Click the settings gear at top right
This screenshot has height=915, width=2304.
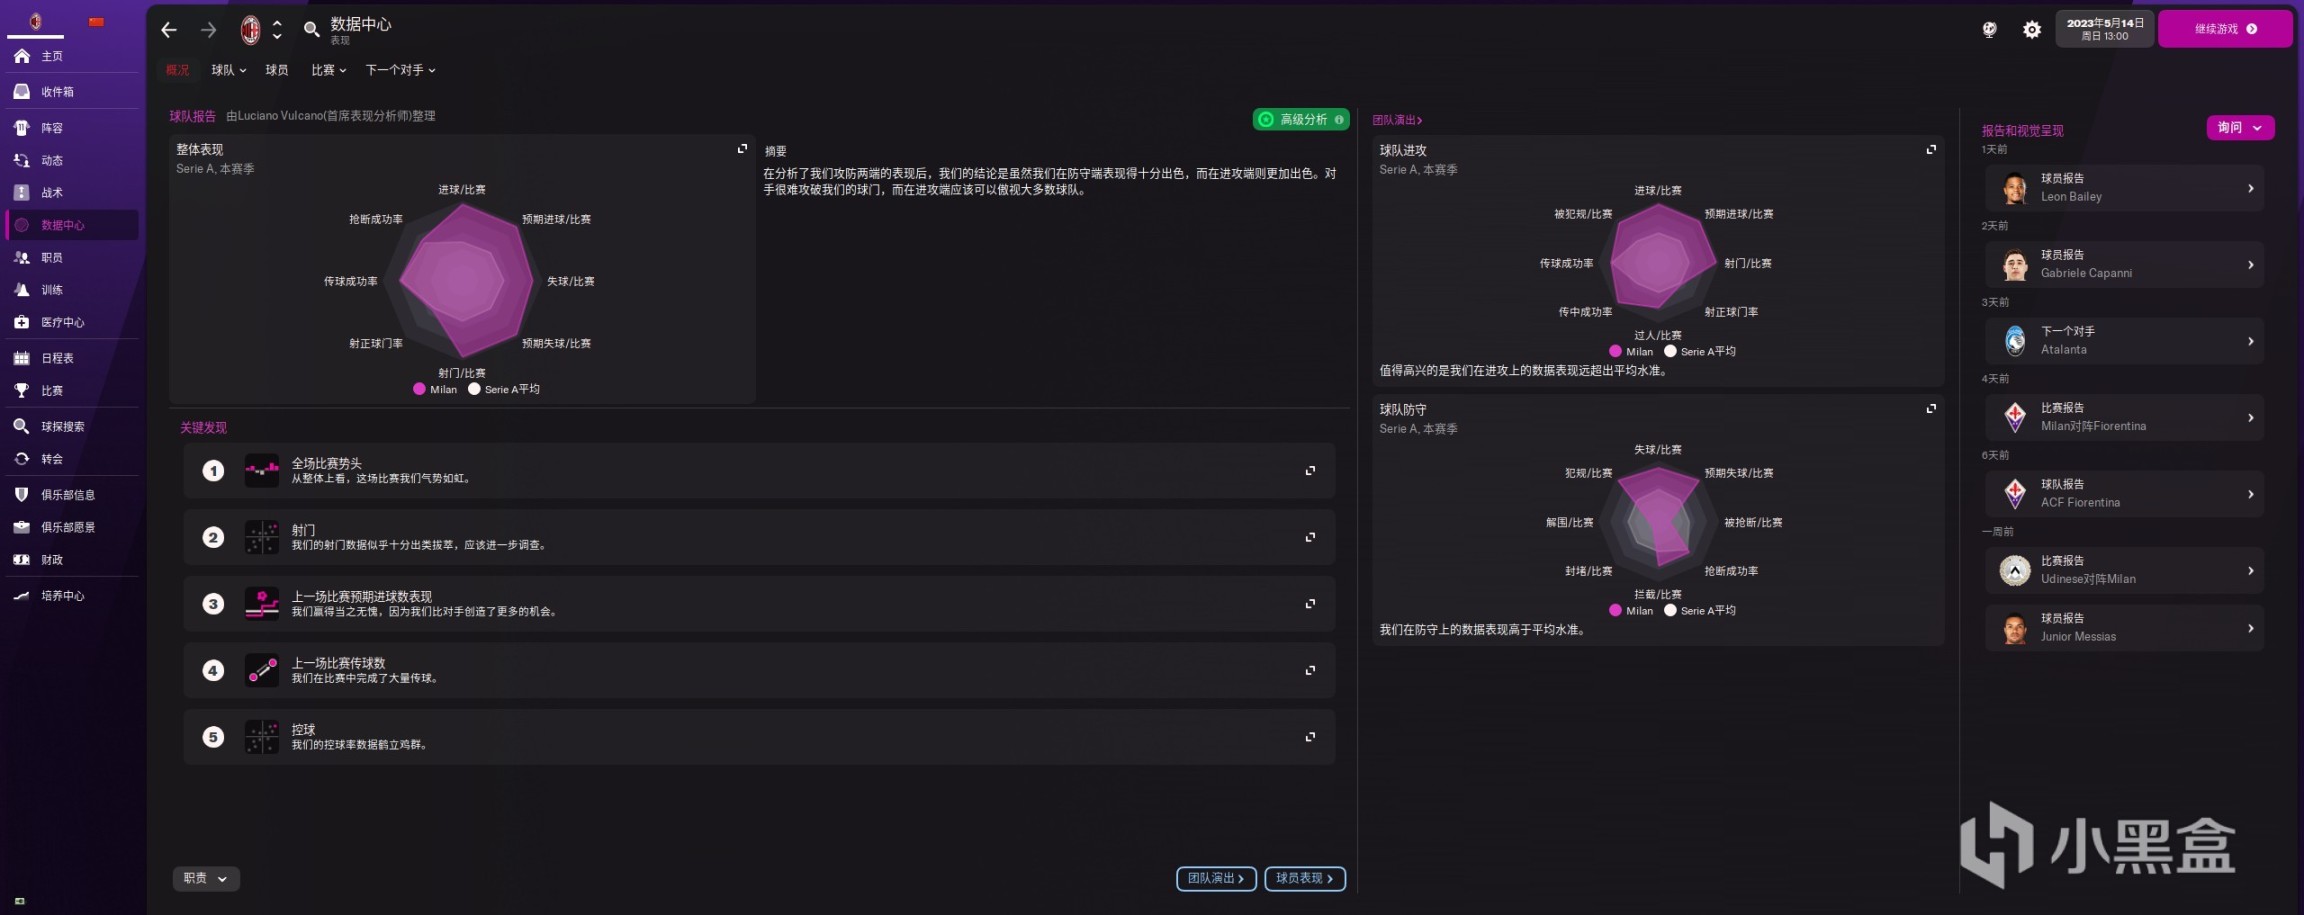pos(2031,29)
